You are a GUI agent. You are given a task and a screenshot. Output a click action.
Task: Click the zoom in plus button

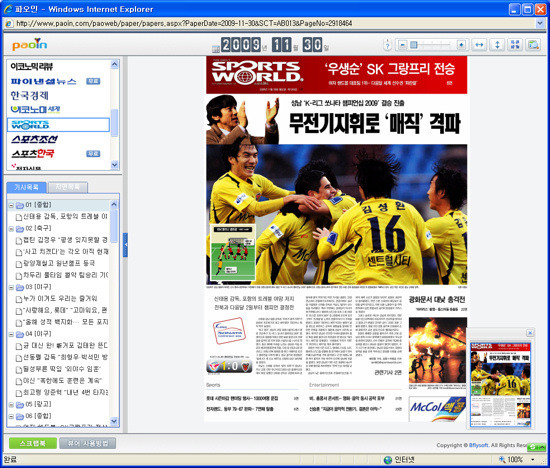pyautogui.click(x=462, y=45)
